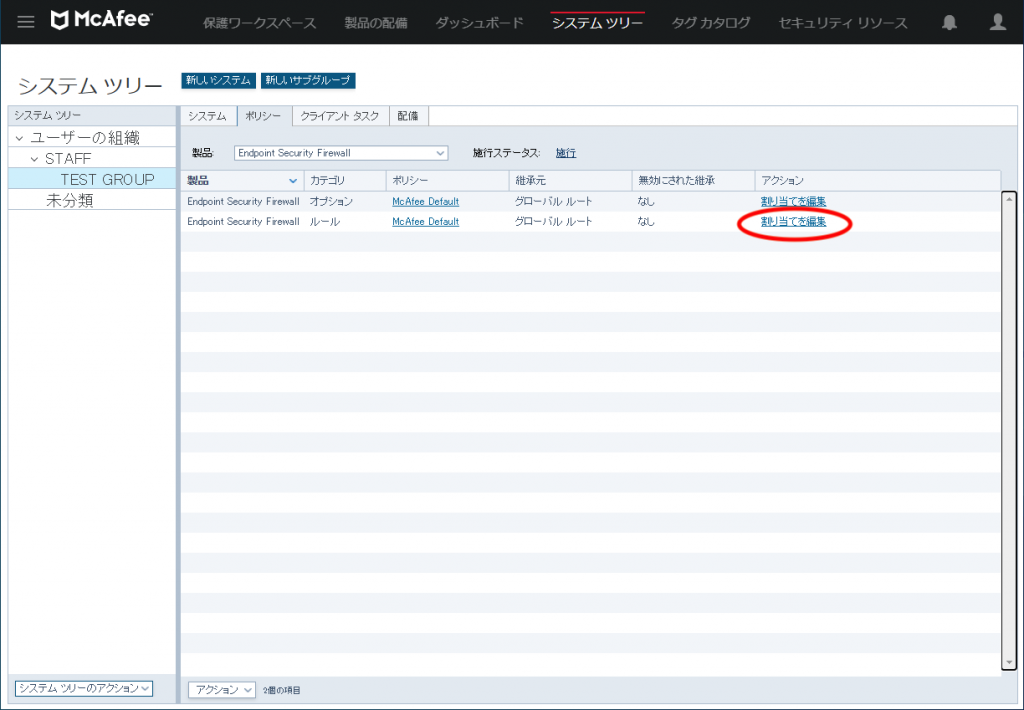
Task: Click the 継承元 column header
Action: point(570,181)
